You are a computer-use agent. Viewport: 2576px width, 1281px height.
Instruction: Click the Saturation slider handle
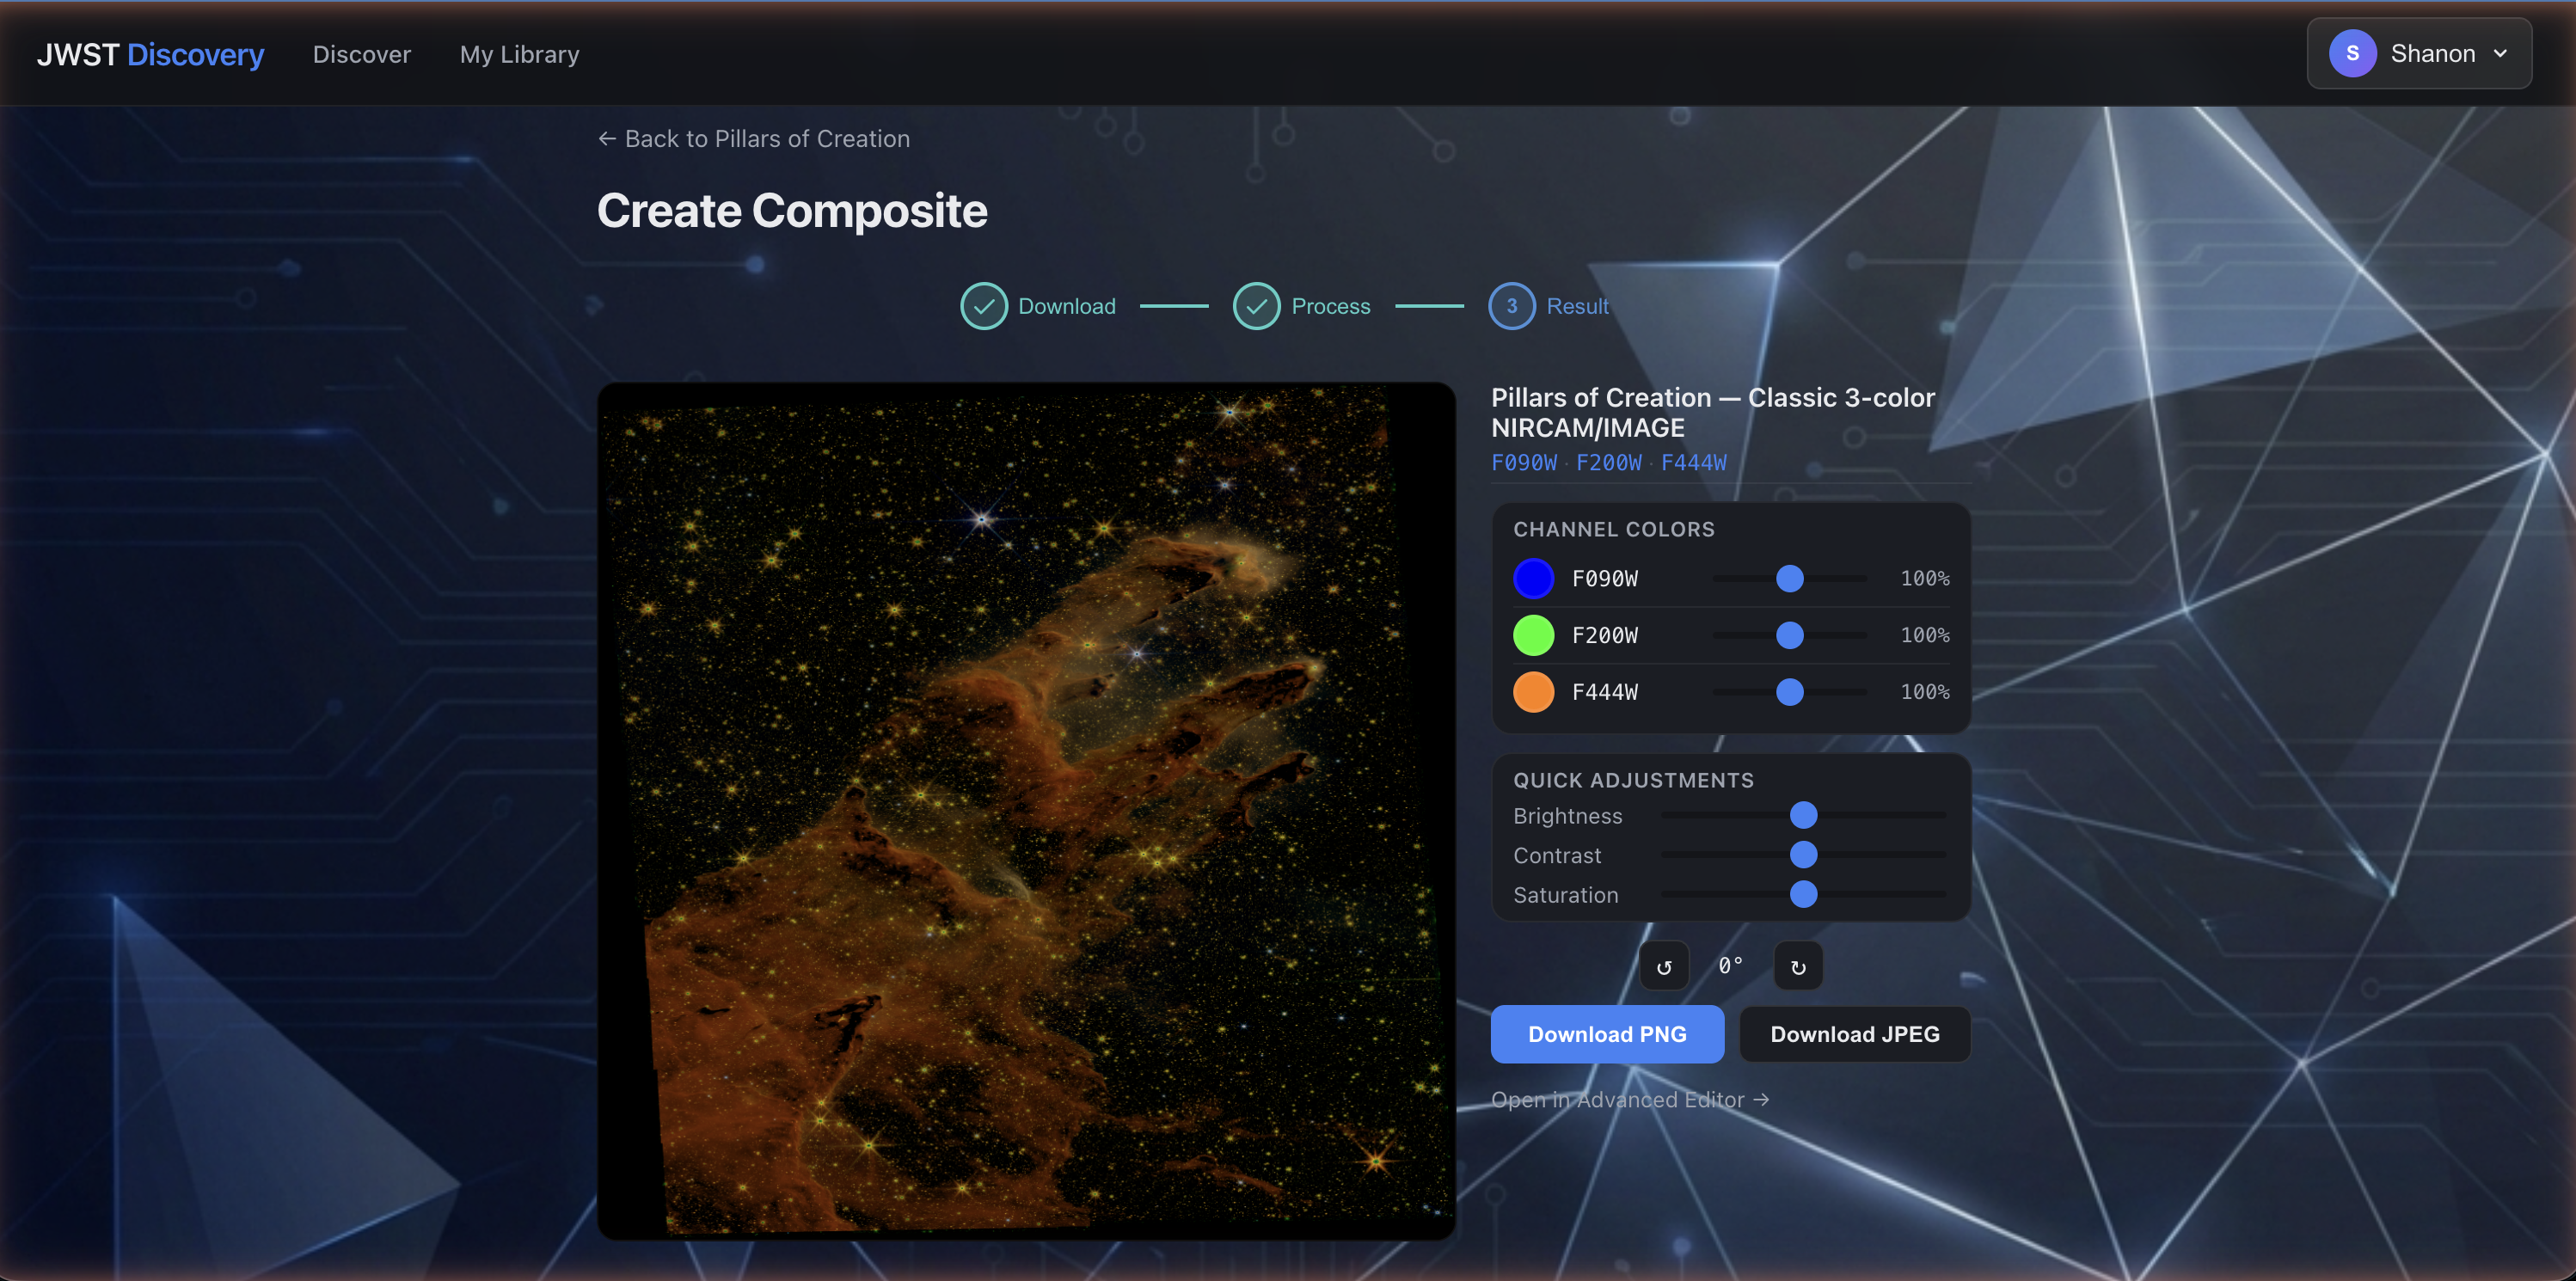(1803, 894)
